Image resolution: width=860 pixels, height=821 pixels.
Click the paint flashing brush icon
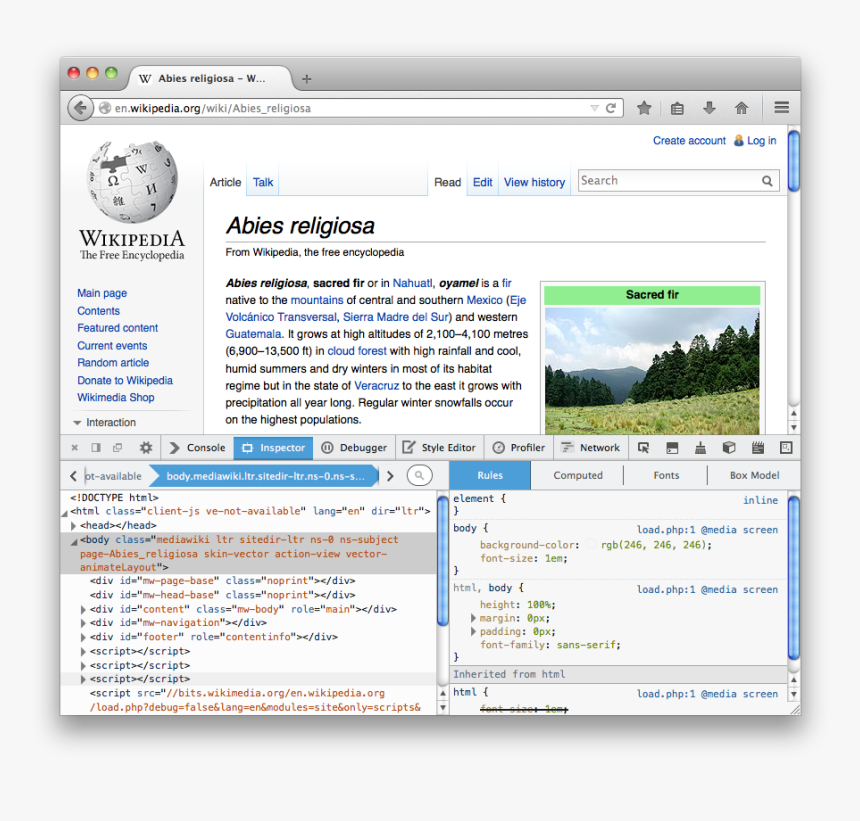tap(700, 448)
